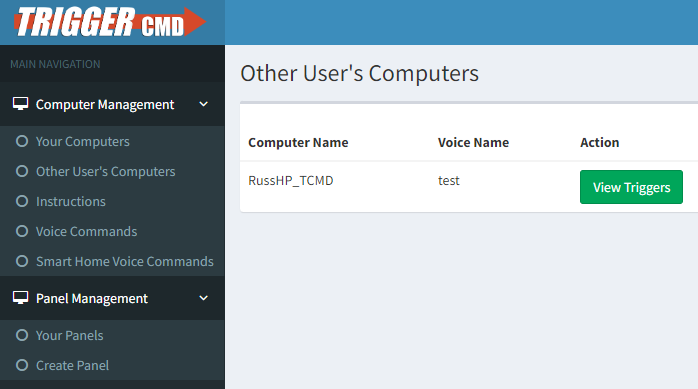Click the Action column header
698x389 pixels.
click(x=600, y=142)
